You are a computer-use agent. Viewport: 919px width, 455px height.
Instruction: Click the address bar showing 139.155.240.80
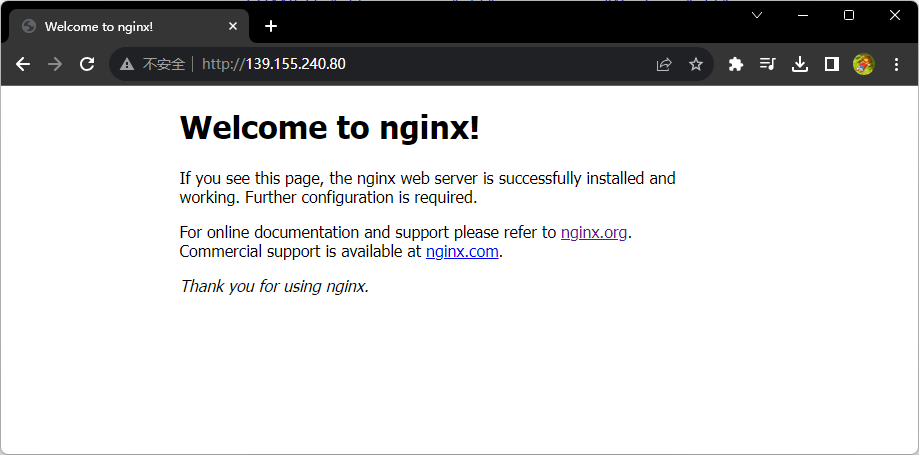point(400,64)
